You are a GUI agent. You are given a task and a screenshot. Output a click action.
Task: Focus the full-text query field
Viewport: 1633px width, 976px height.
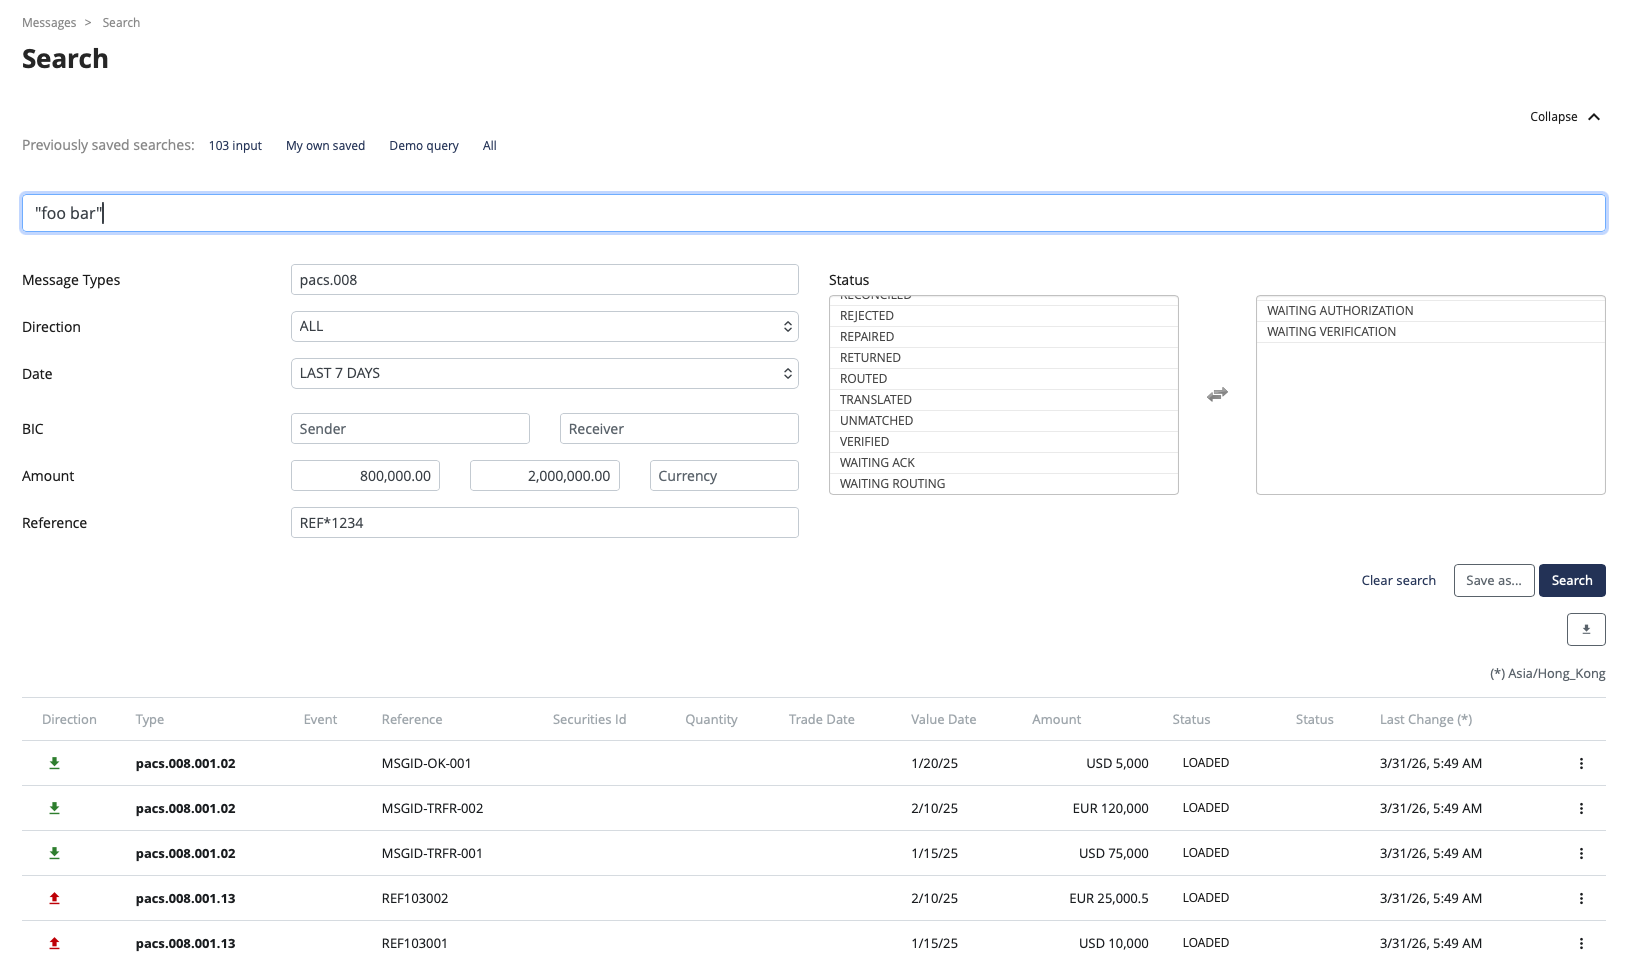pyautogui.click(x=814, y=213)
